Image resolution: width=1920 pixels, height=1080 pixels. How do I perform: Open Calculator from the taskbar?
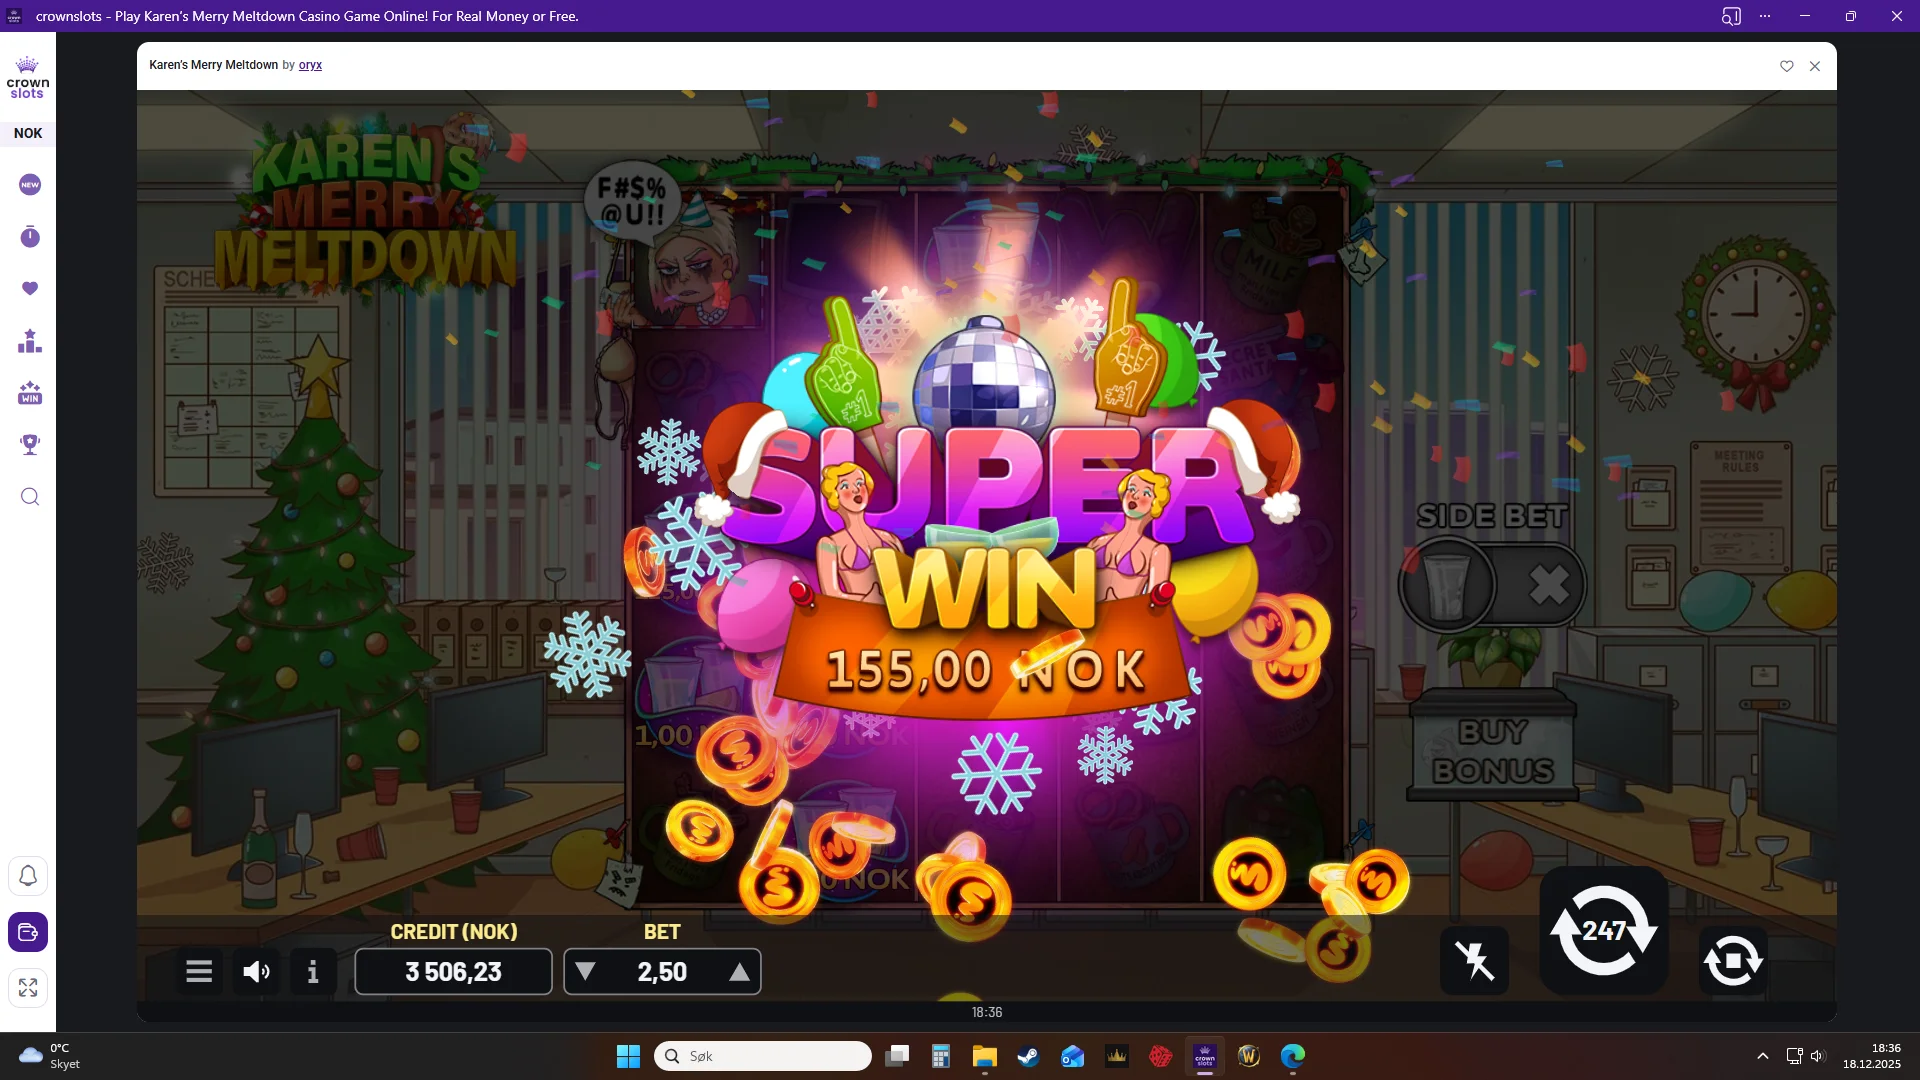tap(941, 1056)
